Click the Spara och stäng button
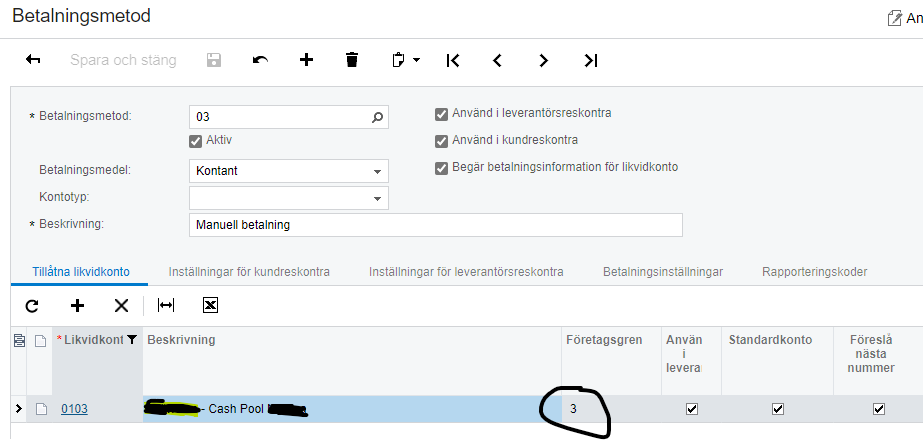This screenshot has width=923, height=441. 123,59
